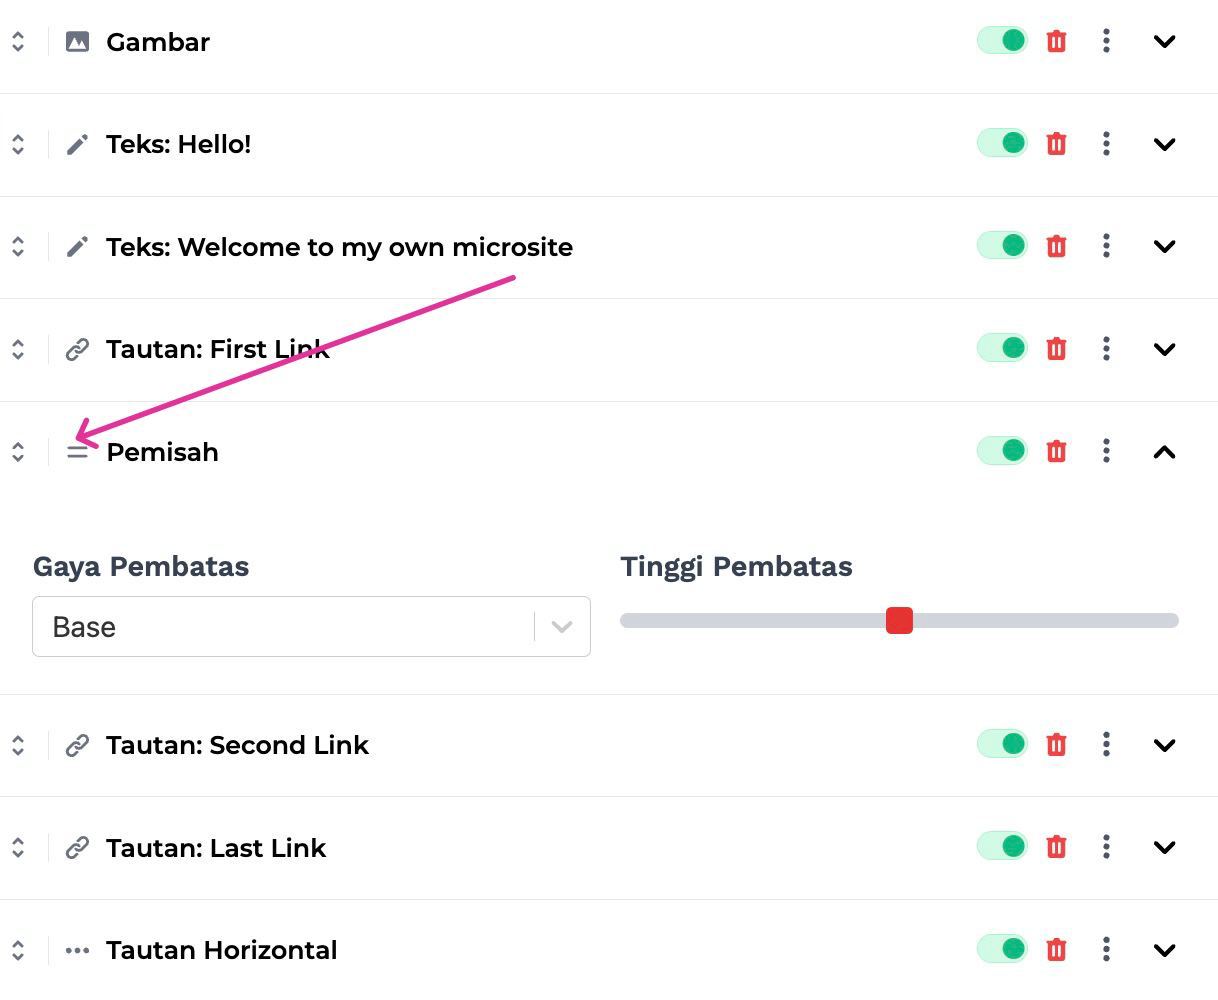Open more options for Pemisah row
This screenshot has height=1000, width=1218.
(x=1106, y=451)
